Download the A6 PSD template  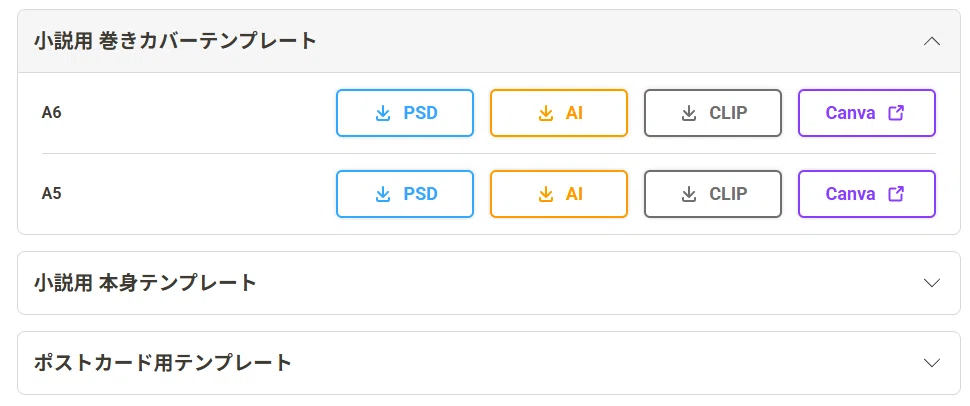405,113
